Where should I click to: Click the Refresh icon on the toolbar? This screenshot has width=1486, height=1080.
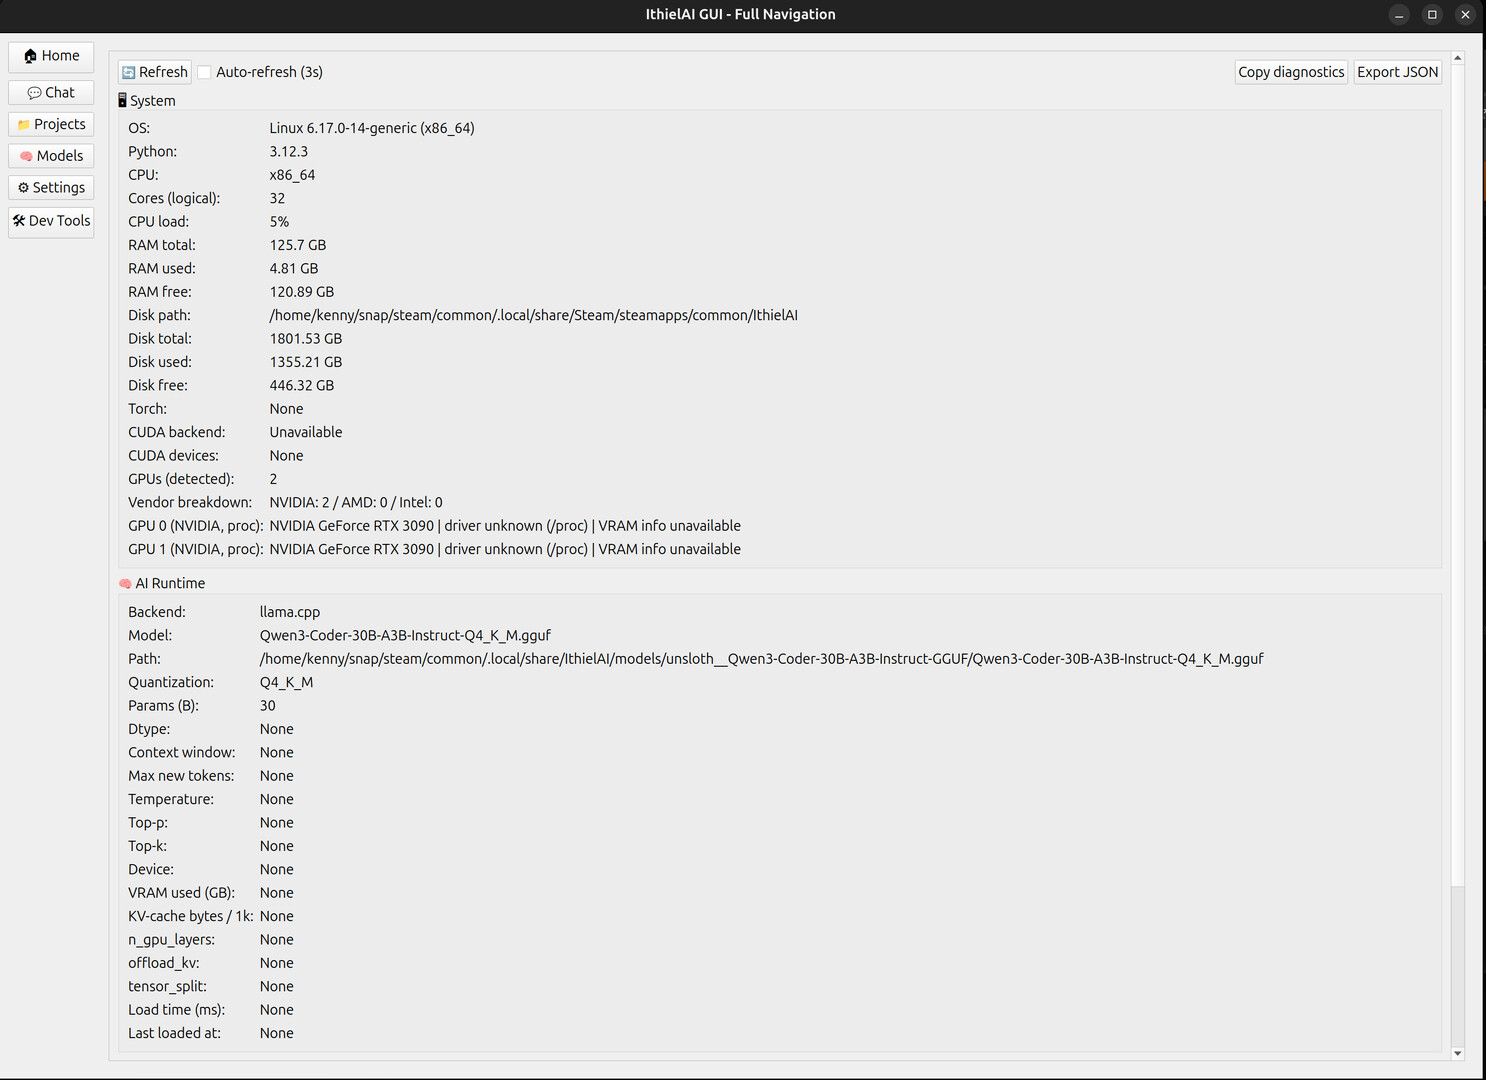pos(128,71)
